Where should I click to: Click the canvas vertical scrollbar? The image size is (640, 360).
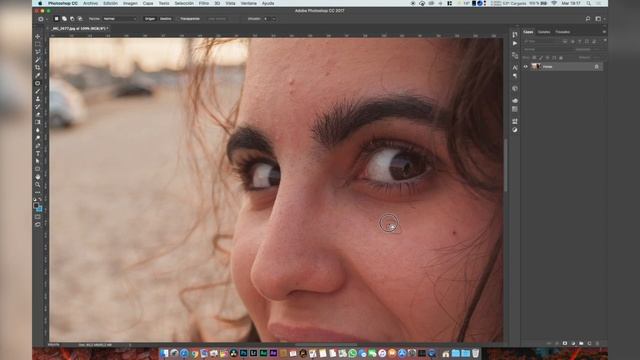pos(506,165)
